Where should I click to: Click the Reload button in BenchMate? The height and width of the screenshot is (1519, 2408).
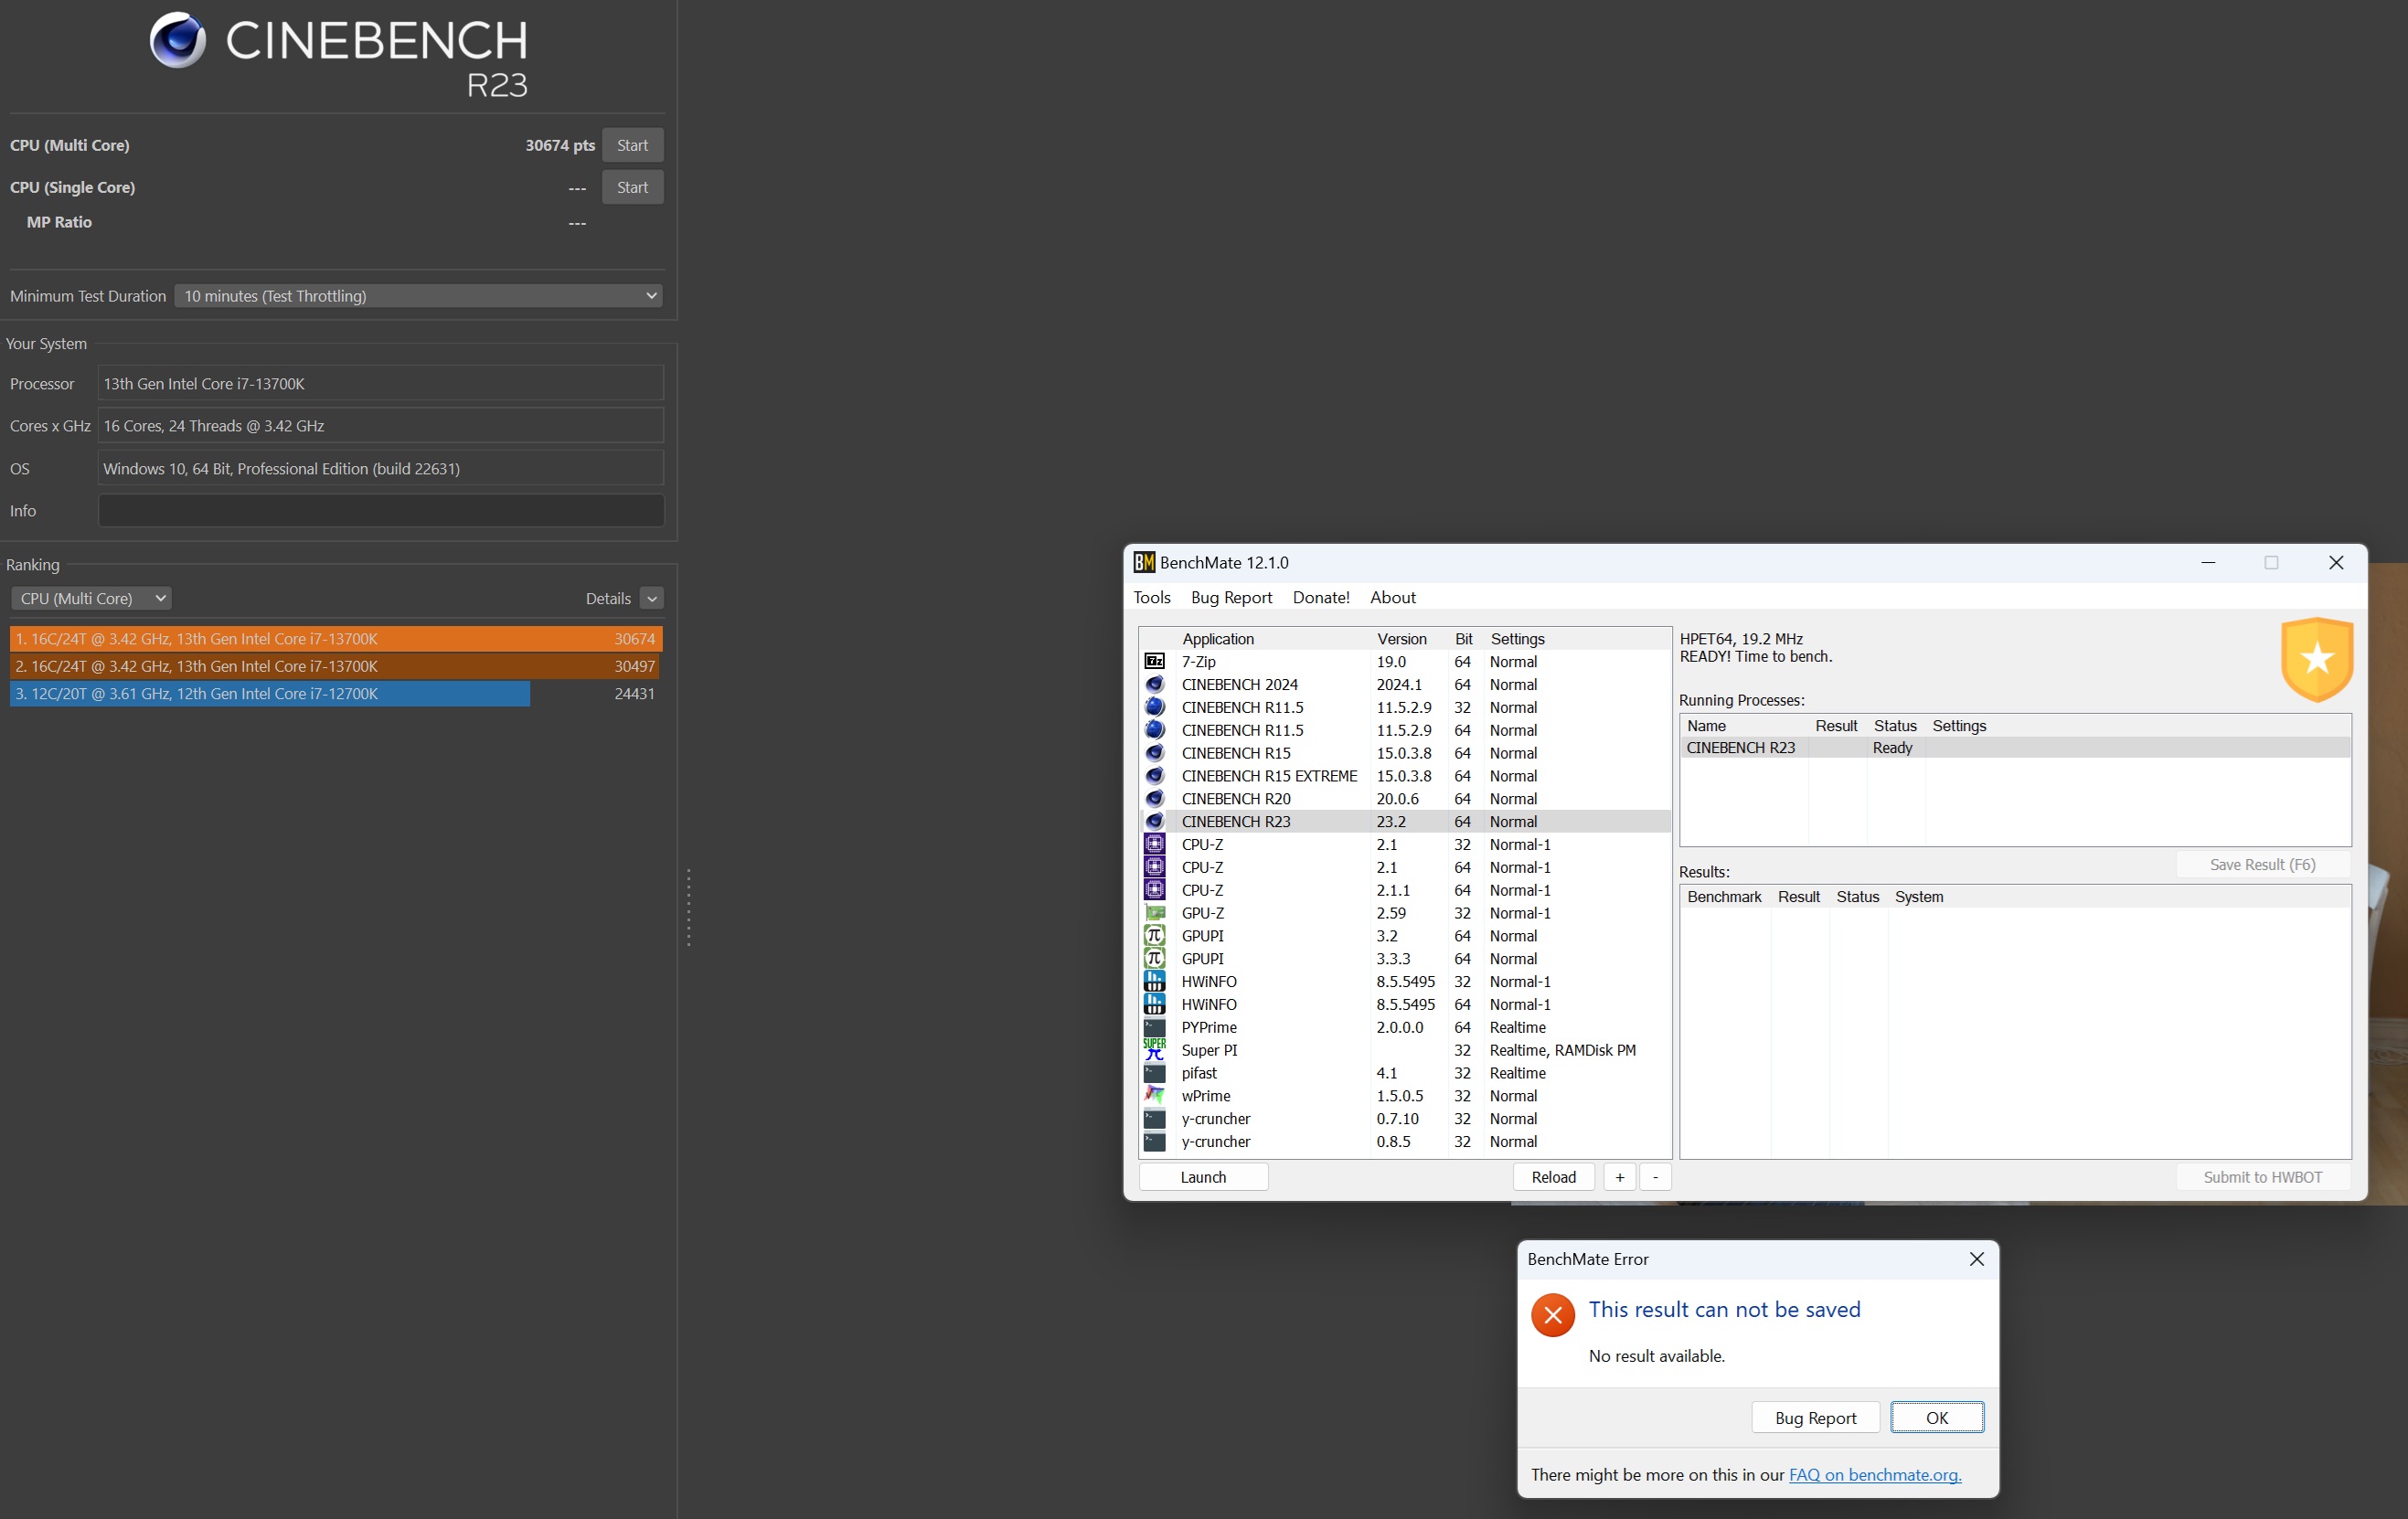click(x=1552, y=1176)
